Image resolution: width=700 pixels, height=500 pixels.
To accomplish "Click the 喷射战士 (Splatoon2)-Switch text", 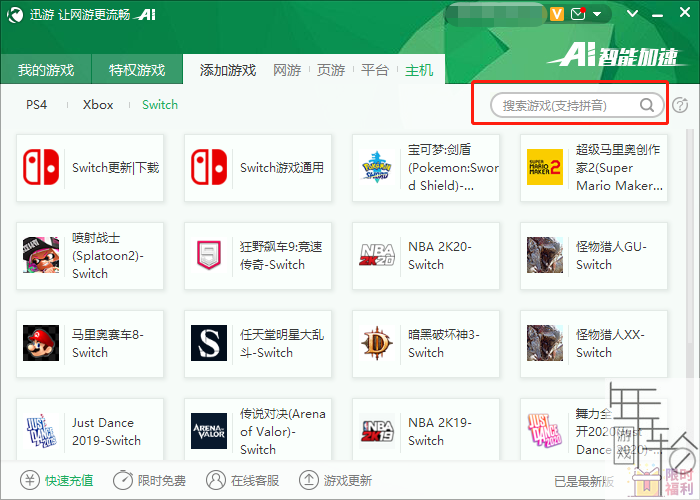I will click(x=108, y=255).
